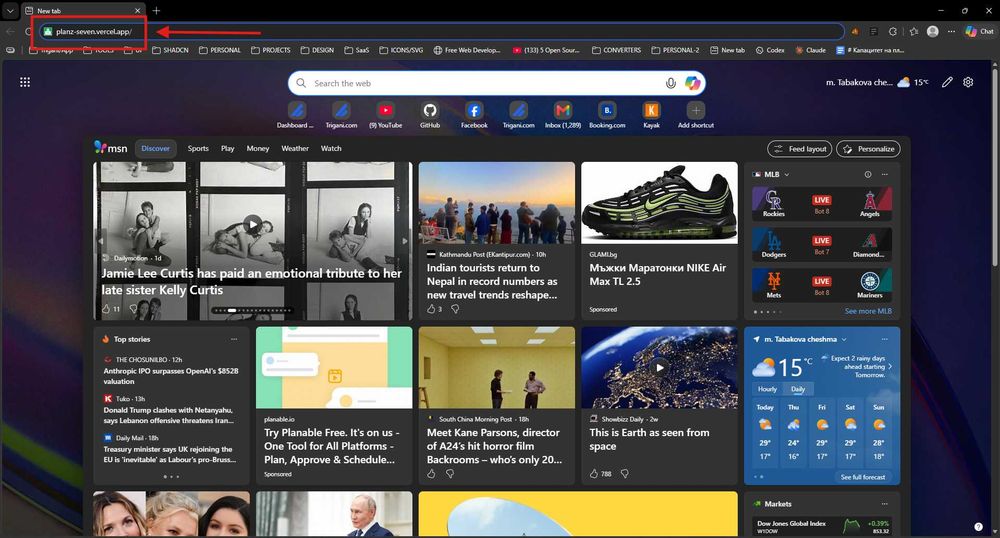Switch weather forecast to Hourly
The width and height of the screenshot is (1000, 538).
pyautogui.click(x=767, y=389)
